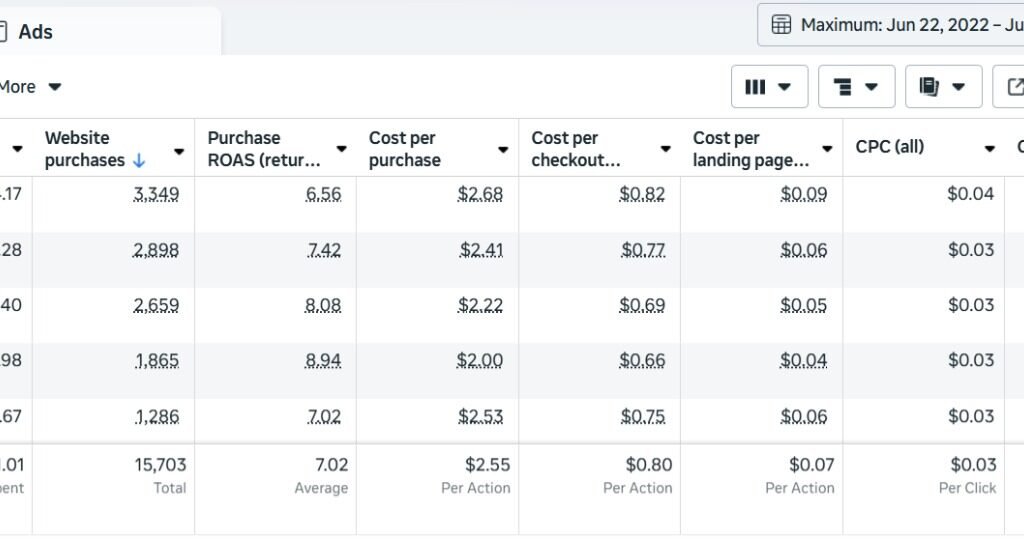
Task: Click the export icon button
Action: [1012, 87]
